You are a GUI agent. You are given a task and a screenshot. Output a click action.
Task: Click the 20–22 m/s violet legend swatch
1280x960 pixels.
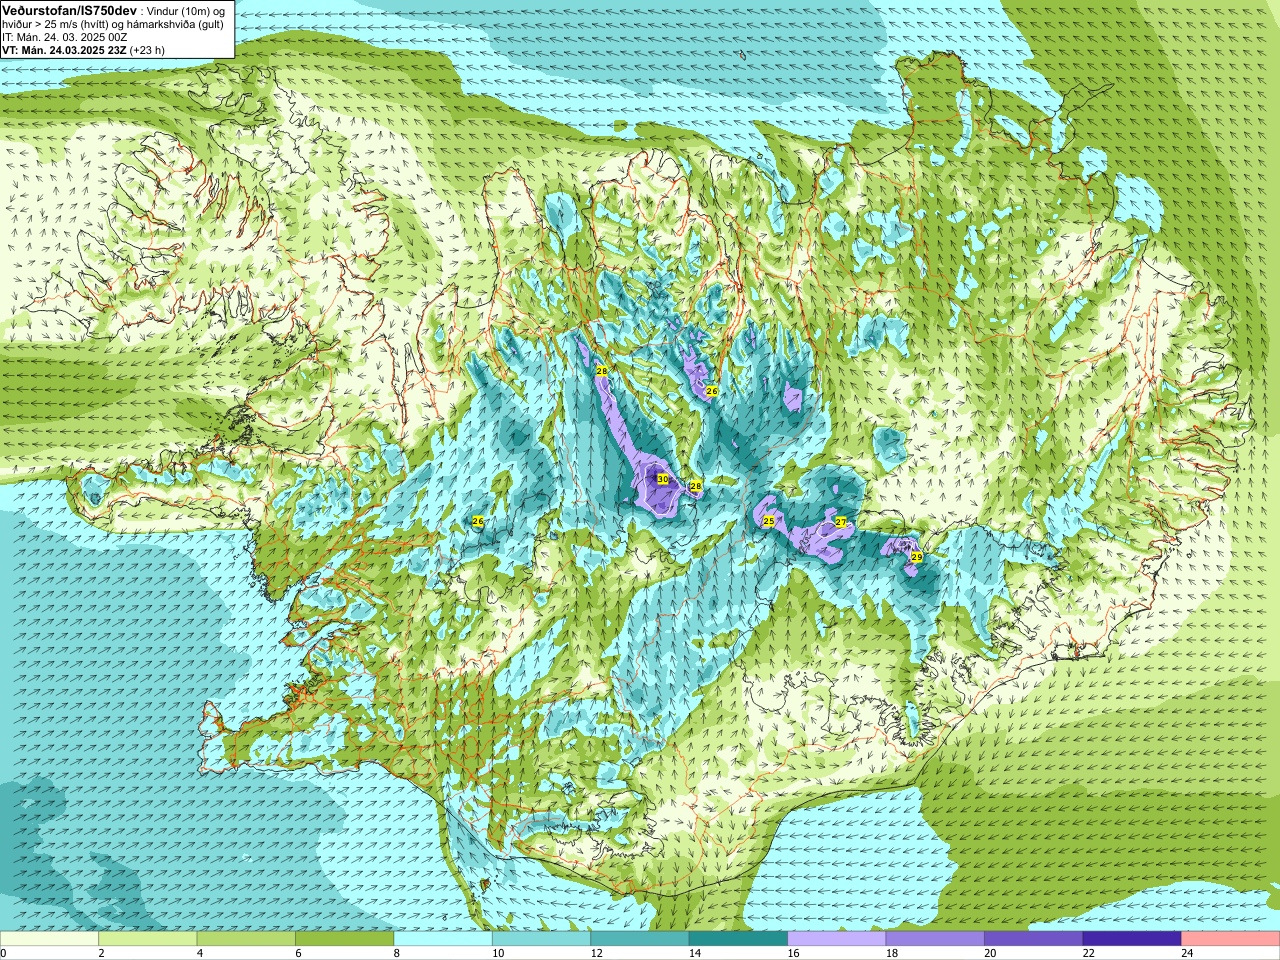1034,939
